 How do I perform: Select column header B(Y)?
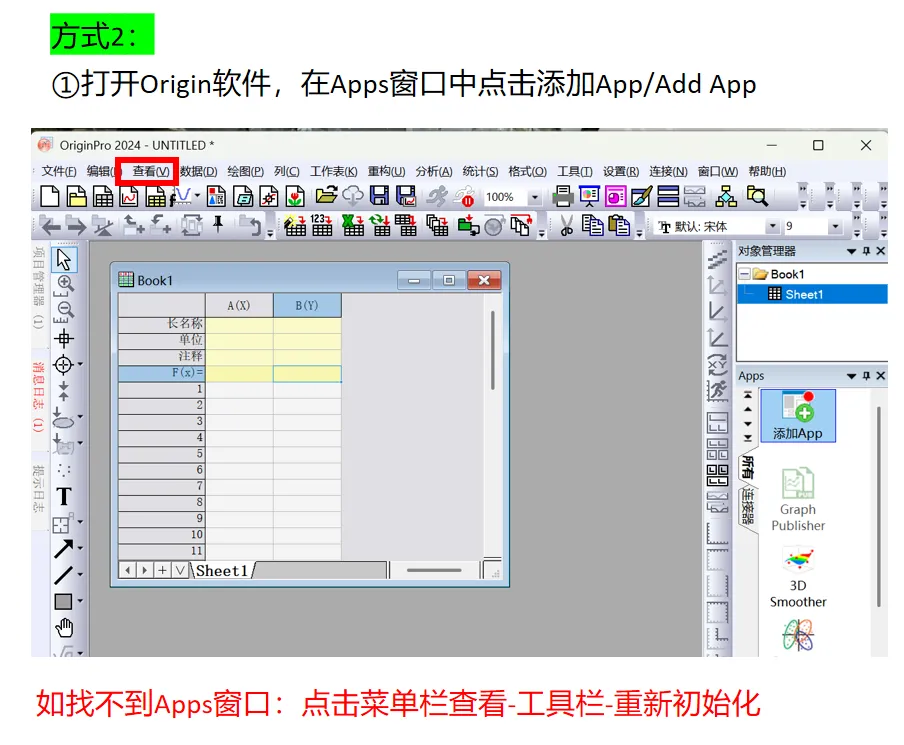[307, 306]
